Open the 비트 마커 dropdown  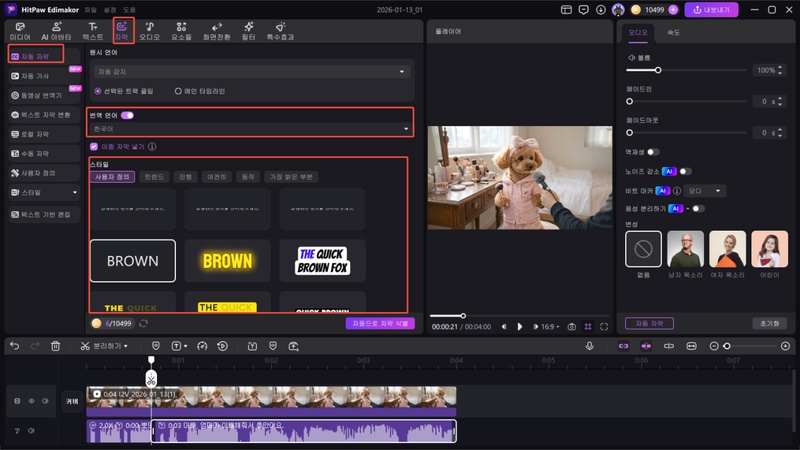pyautogui.click(x=705, y=191)
